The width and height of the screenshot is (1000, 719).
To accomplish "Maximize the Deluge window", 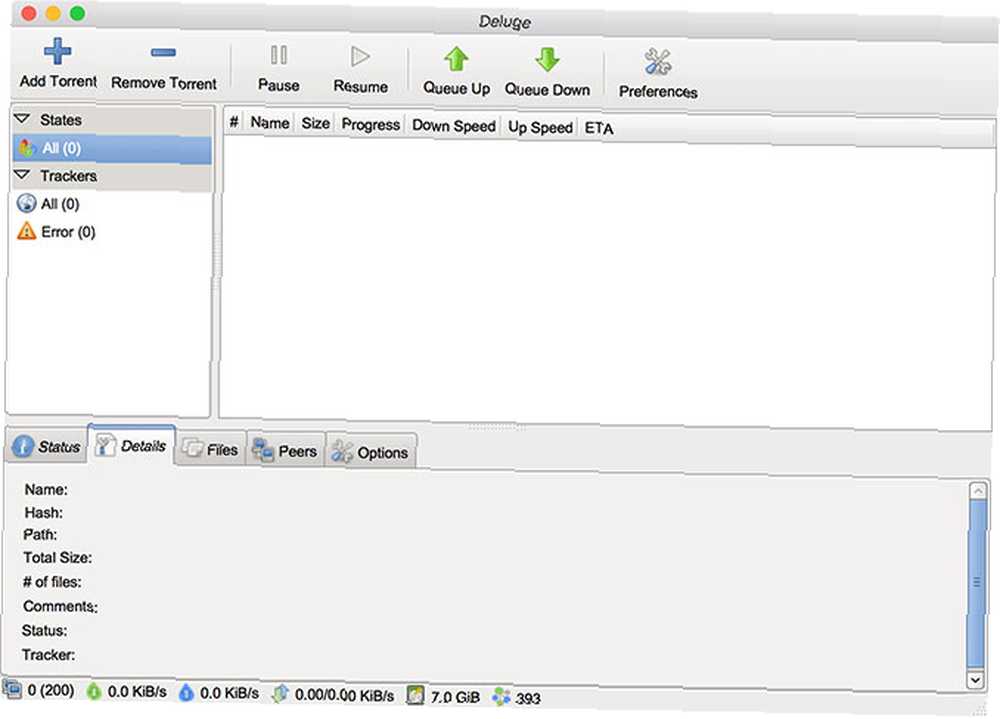I will pos(77,13).
